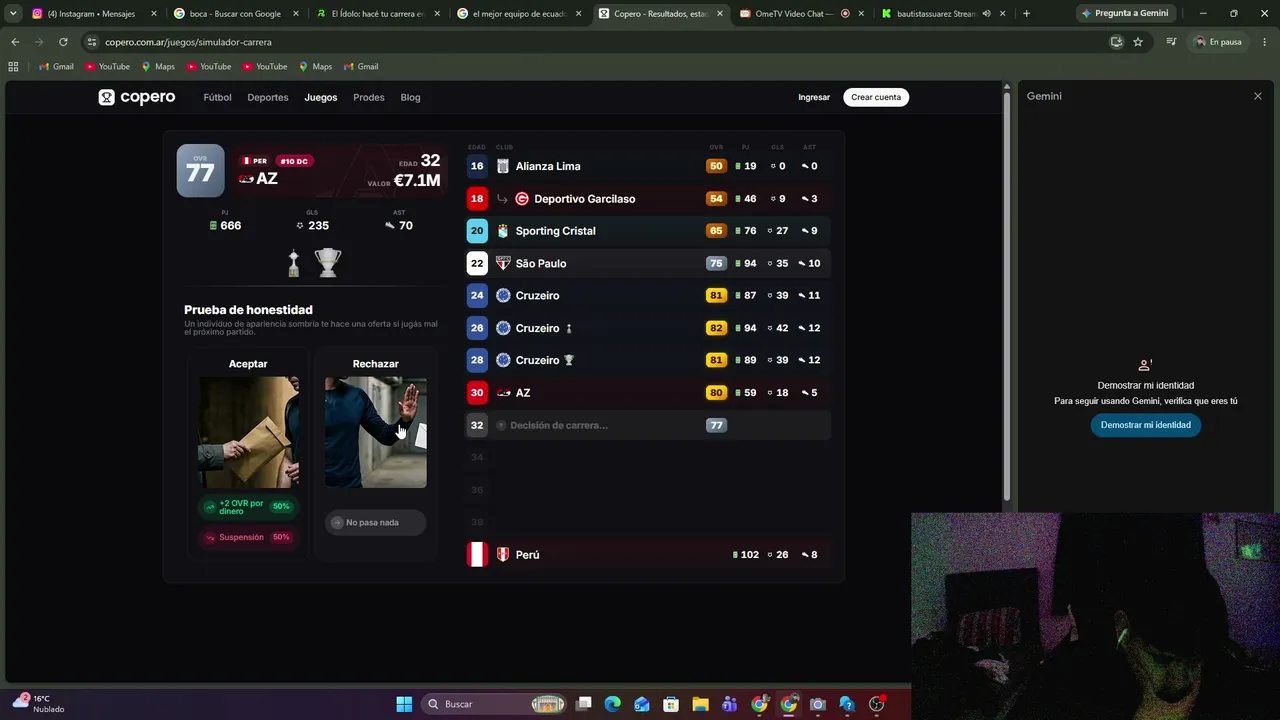Reload the page
Viewport: 1280px width, 720px height.
(x=63, y=42)
